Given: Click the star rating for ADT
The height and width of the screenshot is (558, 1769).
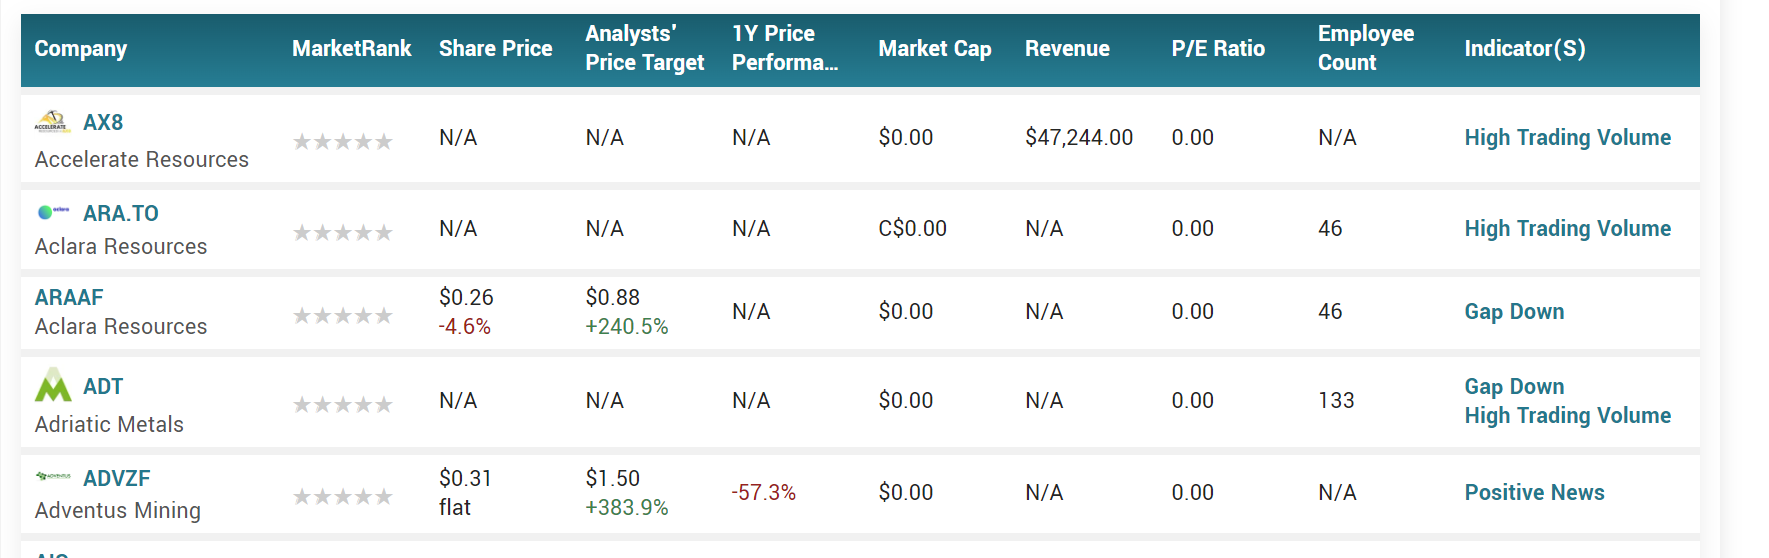Looking at the screenshot, I should pos(342,405).
